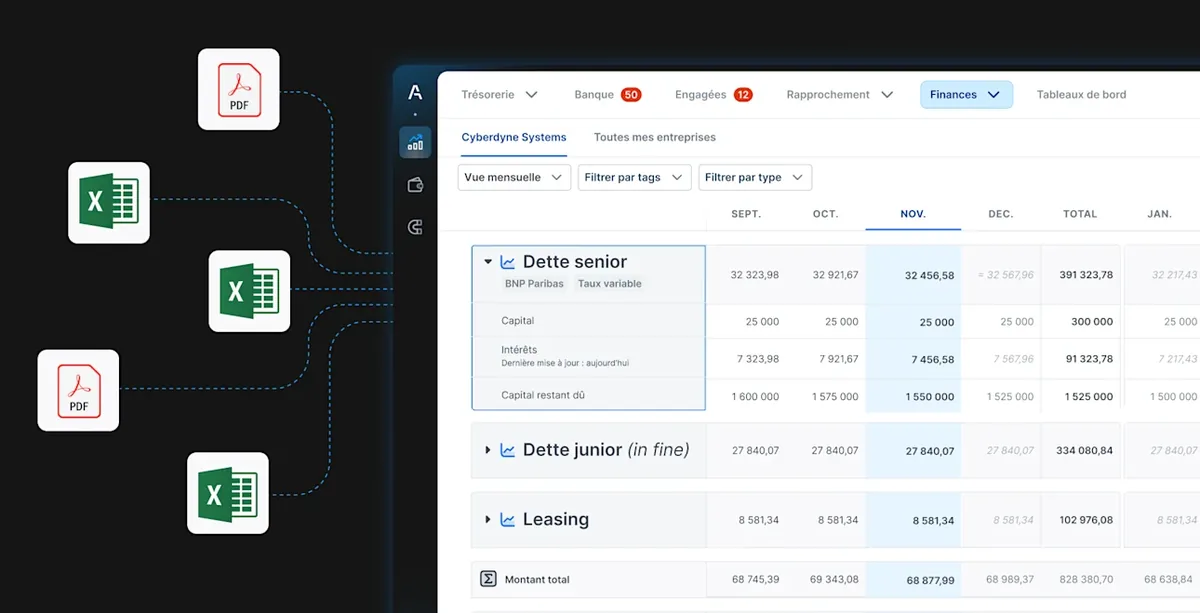Click Montant total cell 828 380,70

click(x=1084, y=580)
